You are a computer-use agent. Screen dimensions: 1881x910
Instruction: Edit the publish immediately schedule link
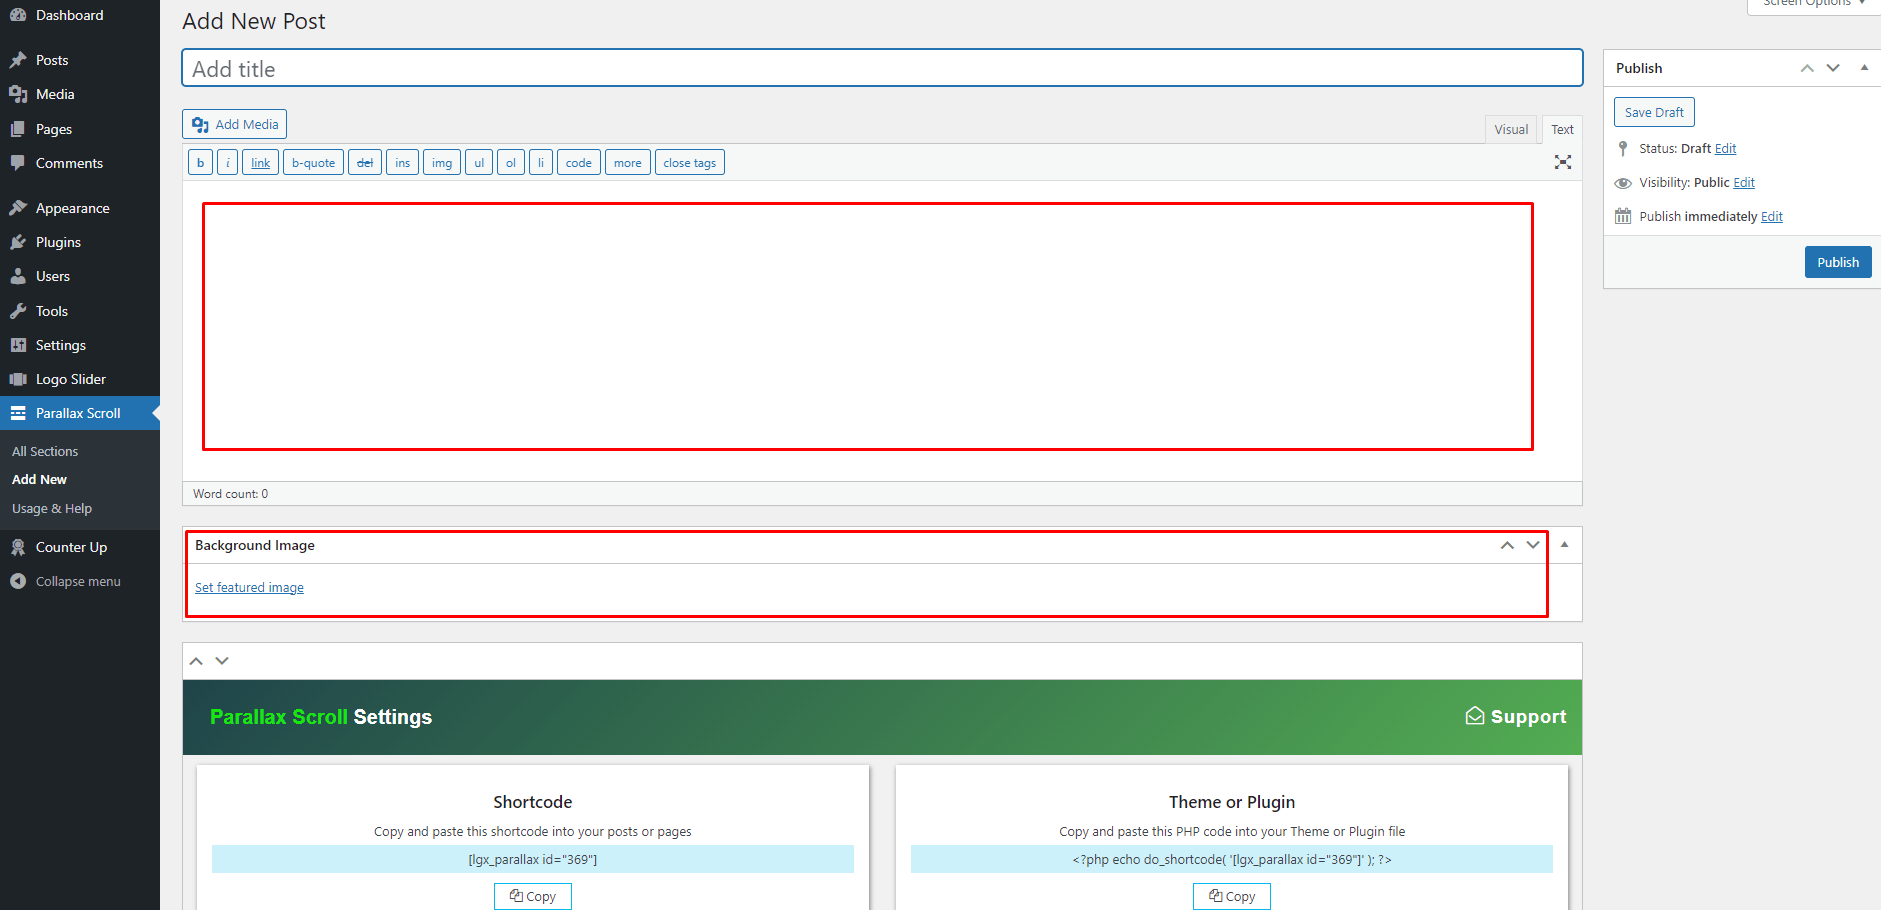click(1772, 217)
